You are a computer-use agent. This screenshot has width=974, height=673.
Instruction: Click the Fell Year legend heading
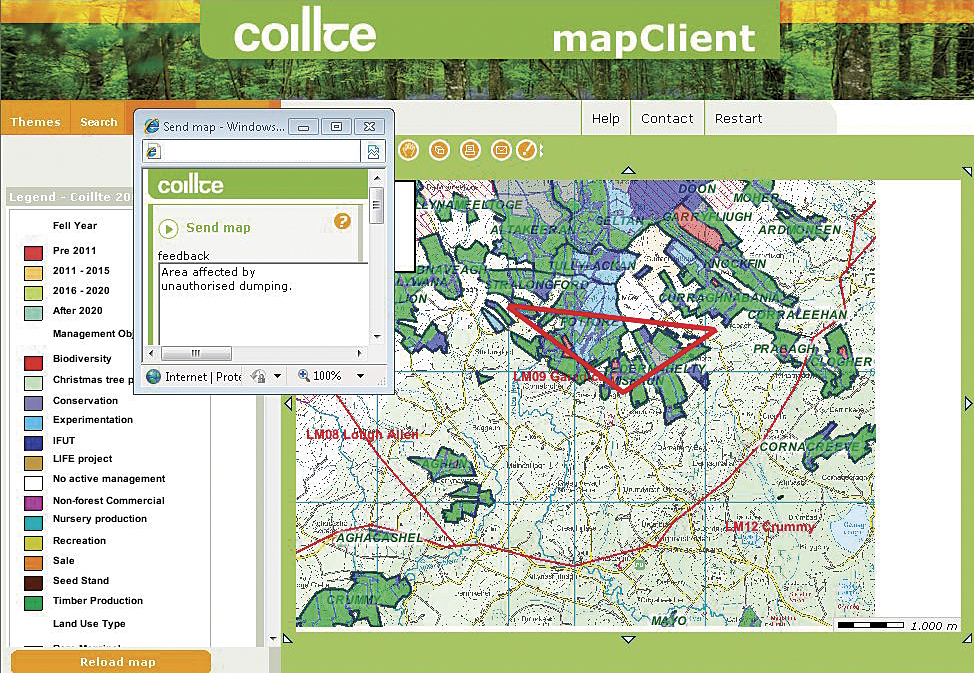pos(75,226)
